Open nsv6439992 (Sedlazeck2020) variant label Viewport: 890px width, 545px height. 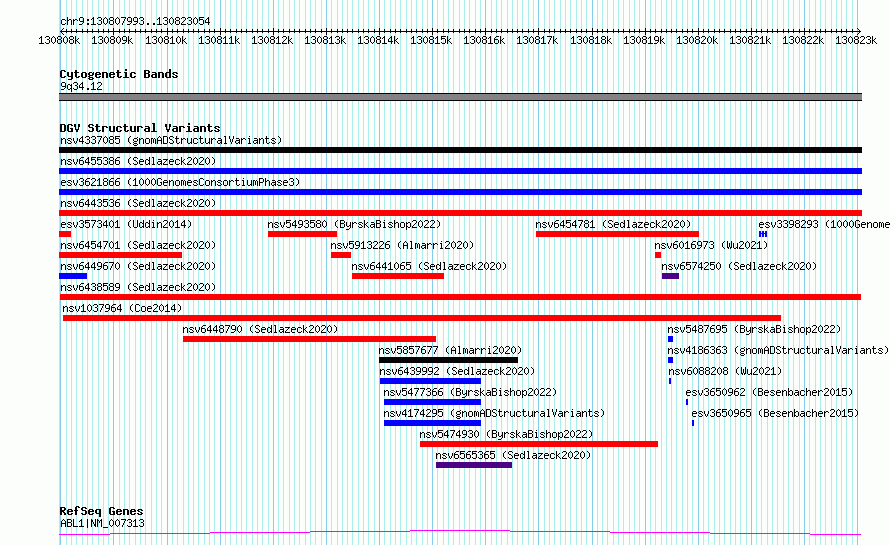click(457, 371)
